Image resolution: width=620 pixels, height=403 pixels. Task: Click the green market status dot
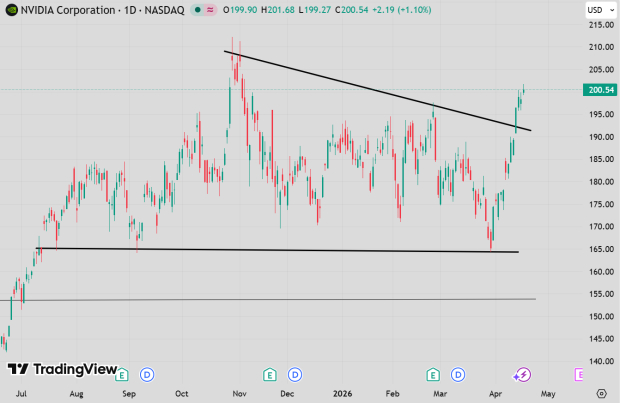click(198, 10)
